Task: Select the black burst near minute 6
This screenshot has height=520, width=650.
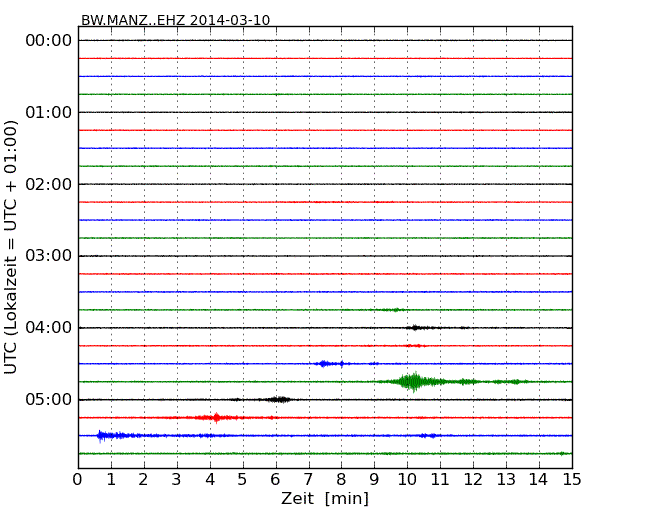Action: tap(279, 399)
